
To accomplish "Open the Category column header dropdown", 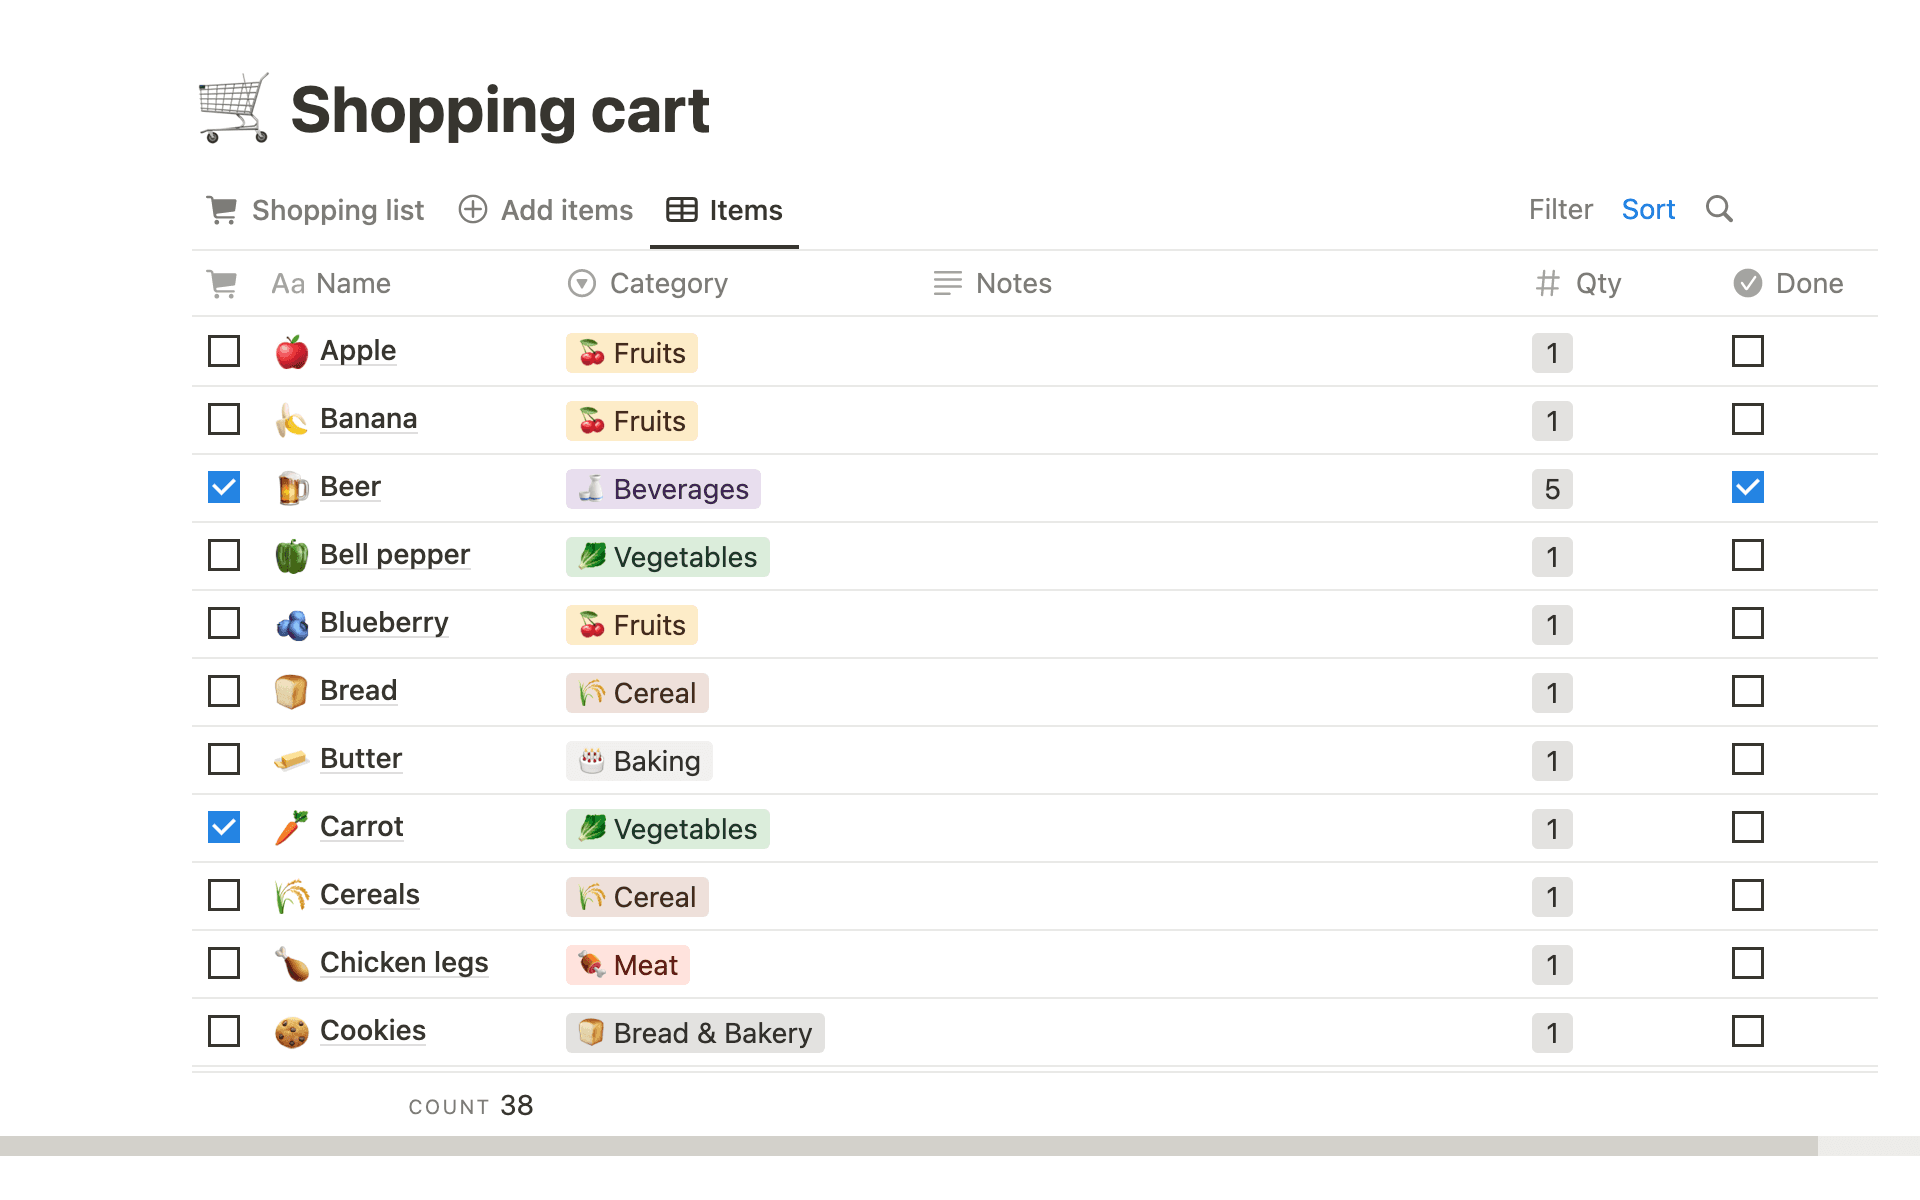I will 580,283.
